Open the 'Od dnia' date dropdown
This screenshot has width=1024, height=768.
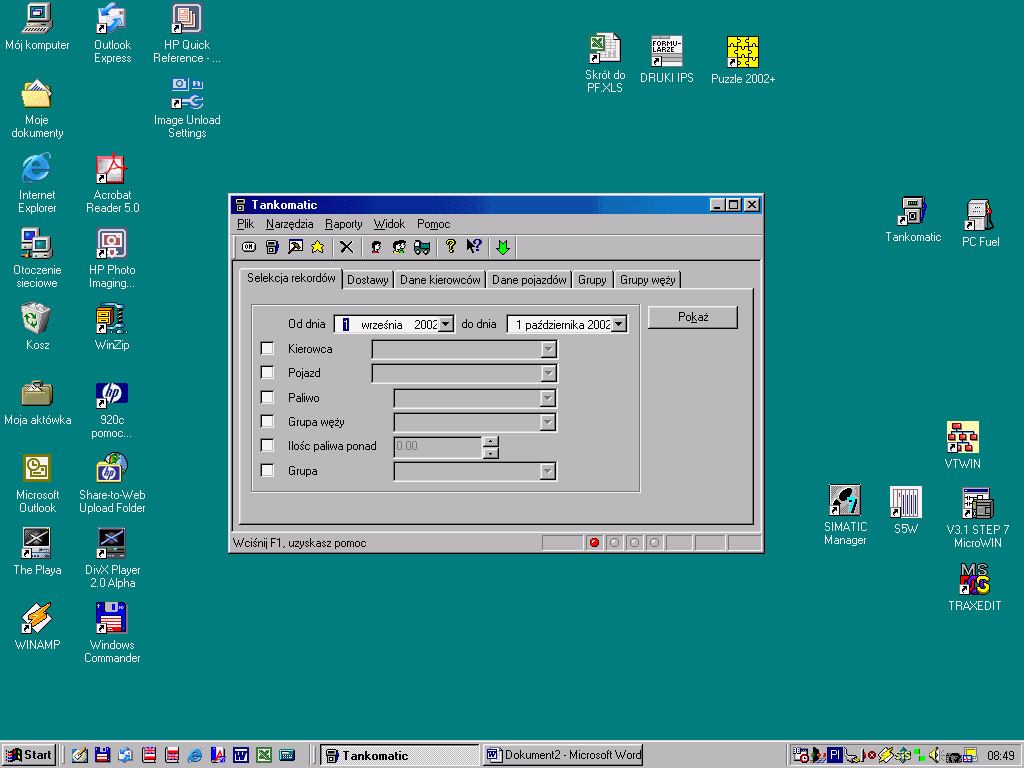[446, 324]
